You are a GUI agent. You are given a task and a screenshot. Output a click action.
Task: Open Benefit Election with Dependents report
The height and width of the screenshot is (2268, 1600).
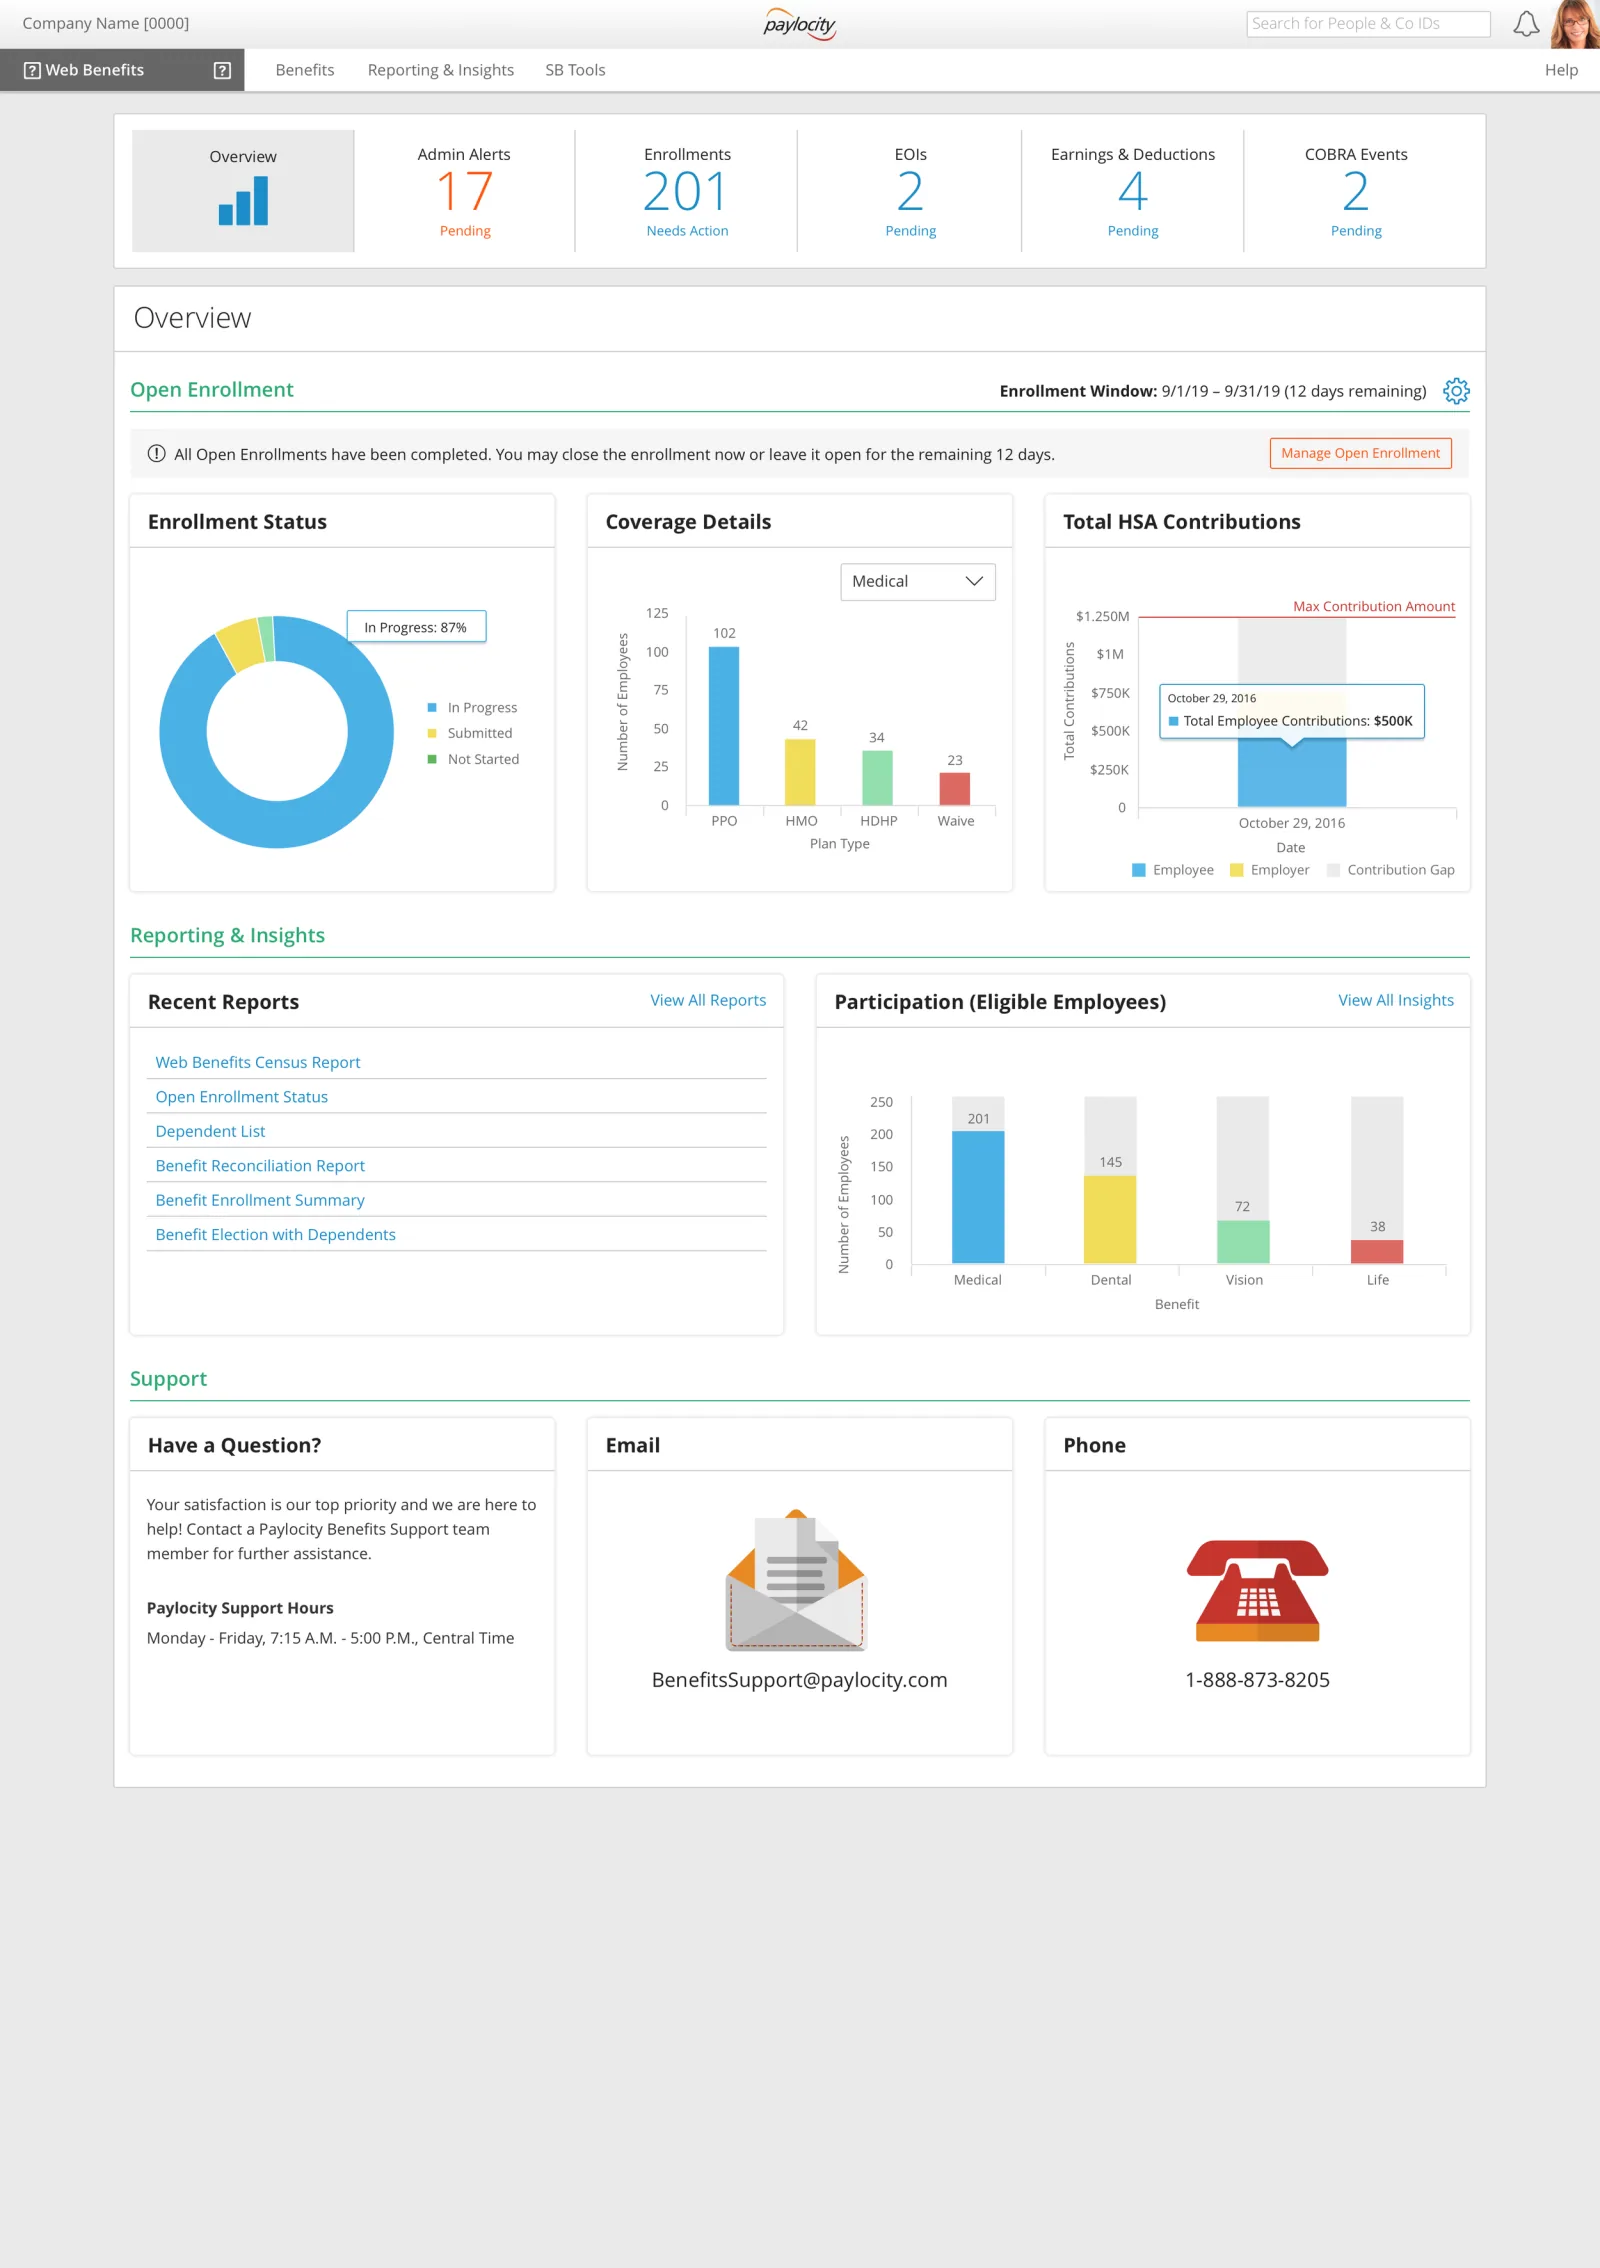click(x=276, y=1235)
